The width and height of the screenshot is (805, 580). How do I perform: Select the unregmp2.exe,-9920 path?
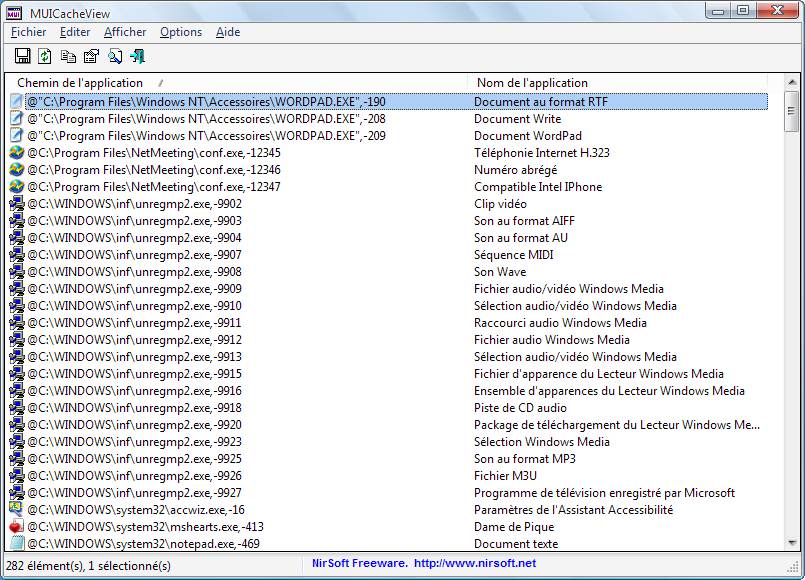click(135, 424)
